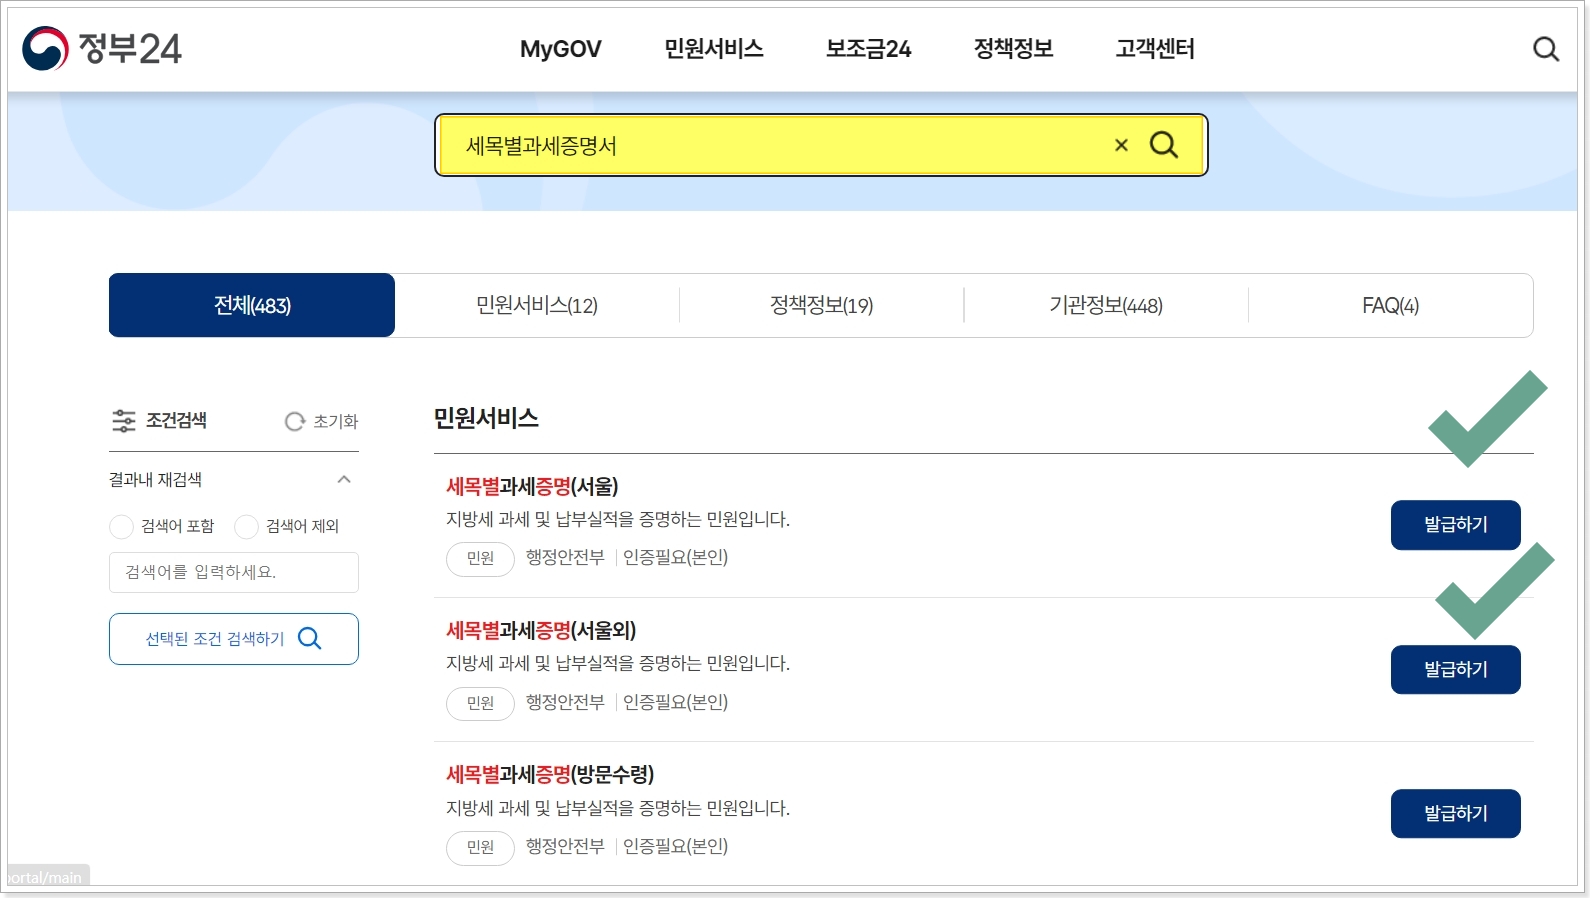Click 발급하기 for 세목별과세증명(서울외)
Screen dimensions: 1590x898
[1455, 669]
